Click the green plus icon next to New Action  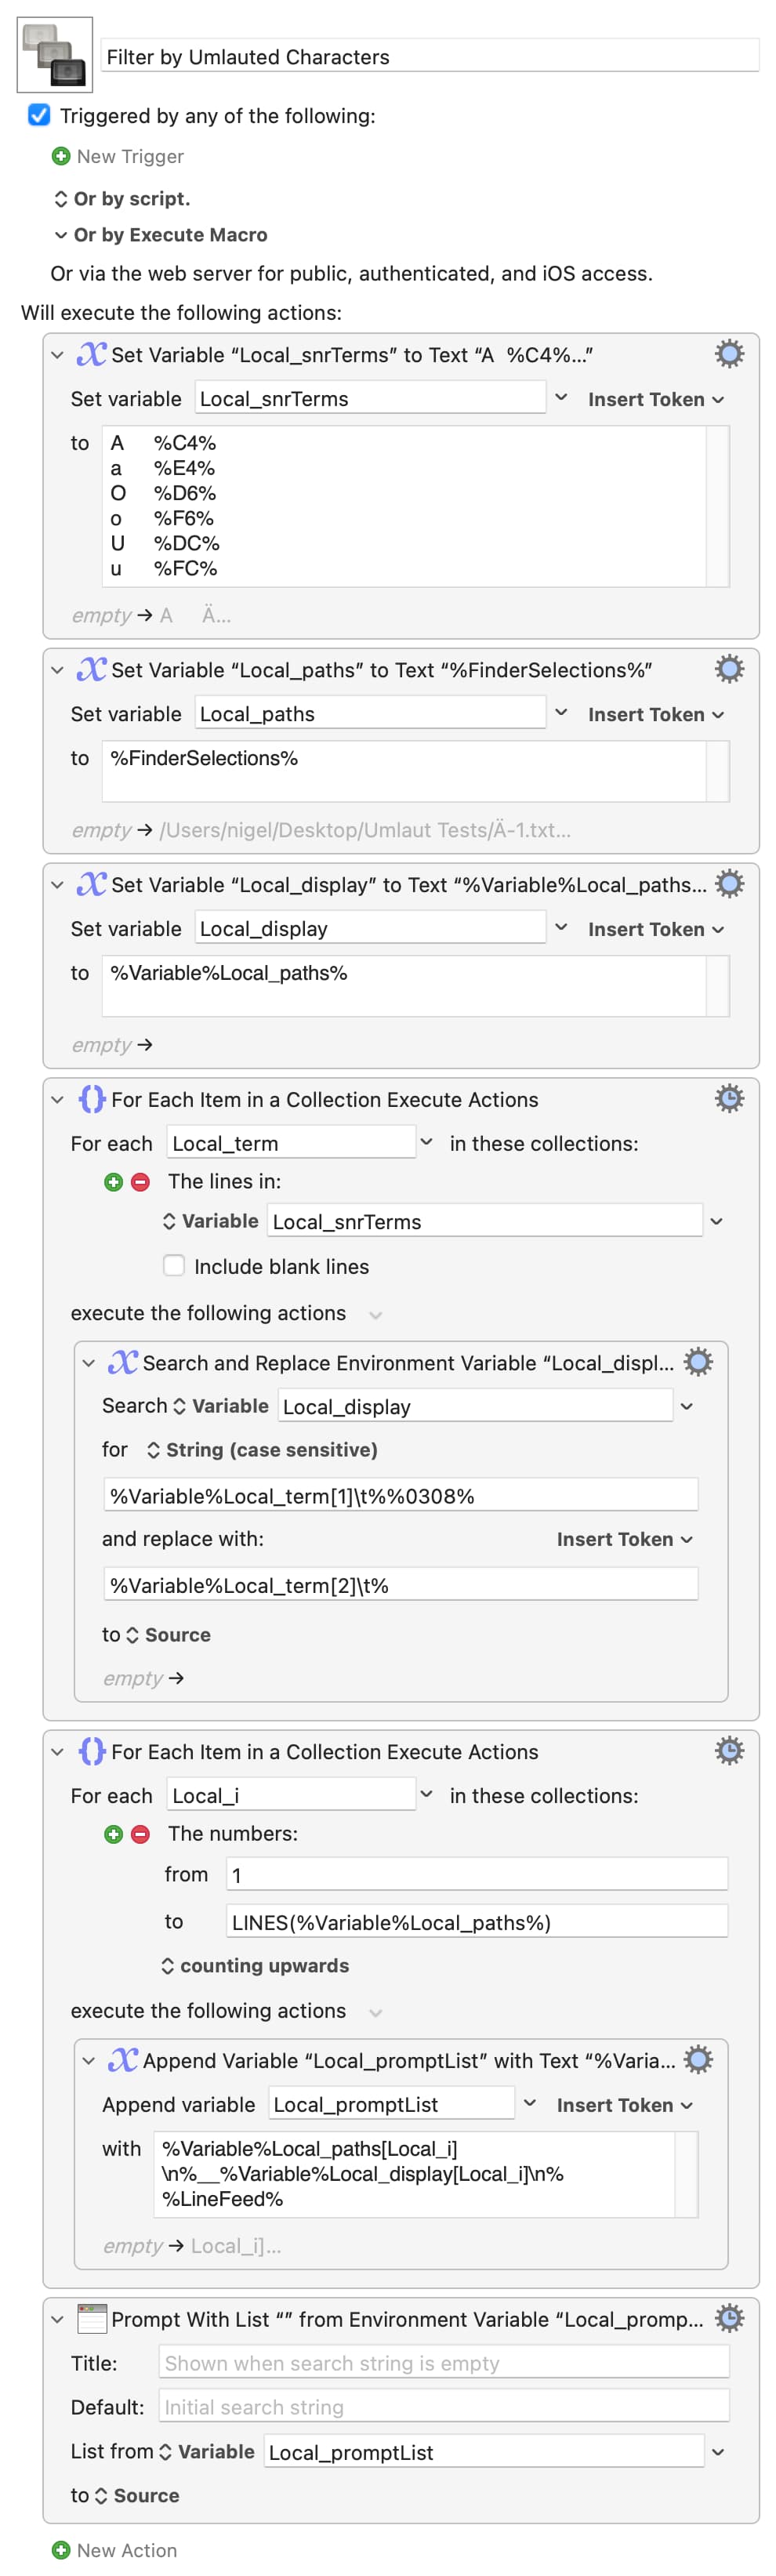click(x=61, y=2550)
